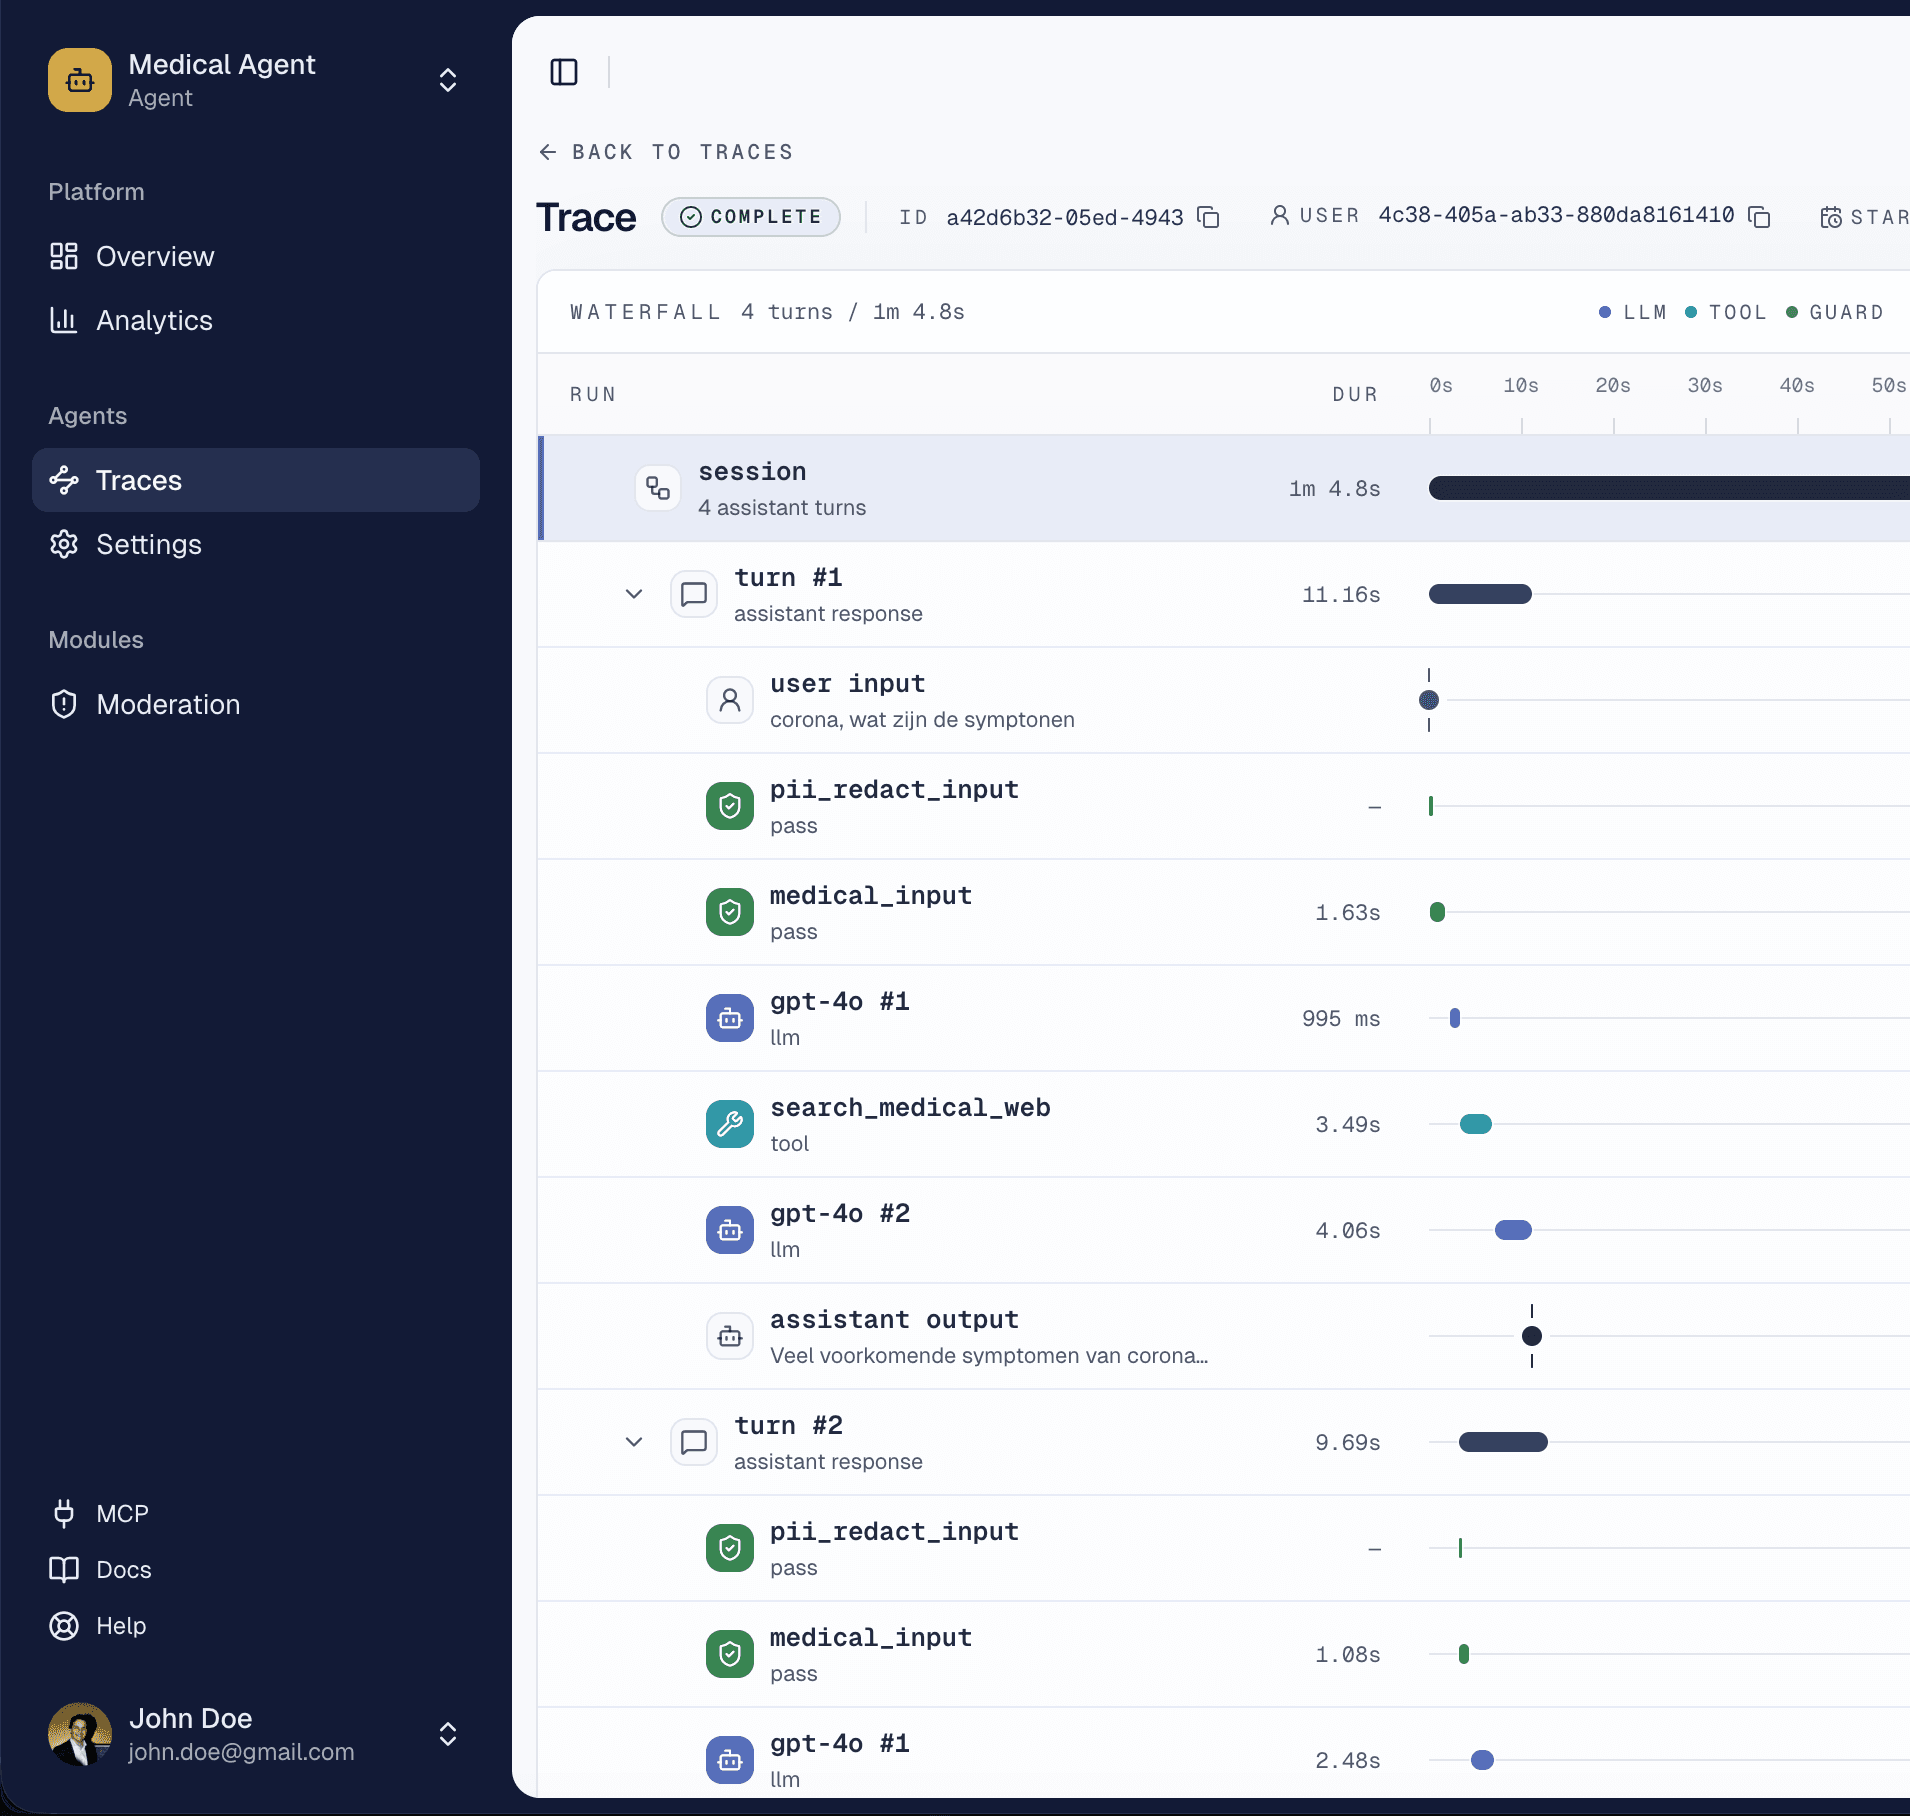Click 'Veel voorkomende symptomen van corona…' text
The image size is (1910, 1816).
tap(989, 1356)
